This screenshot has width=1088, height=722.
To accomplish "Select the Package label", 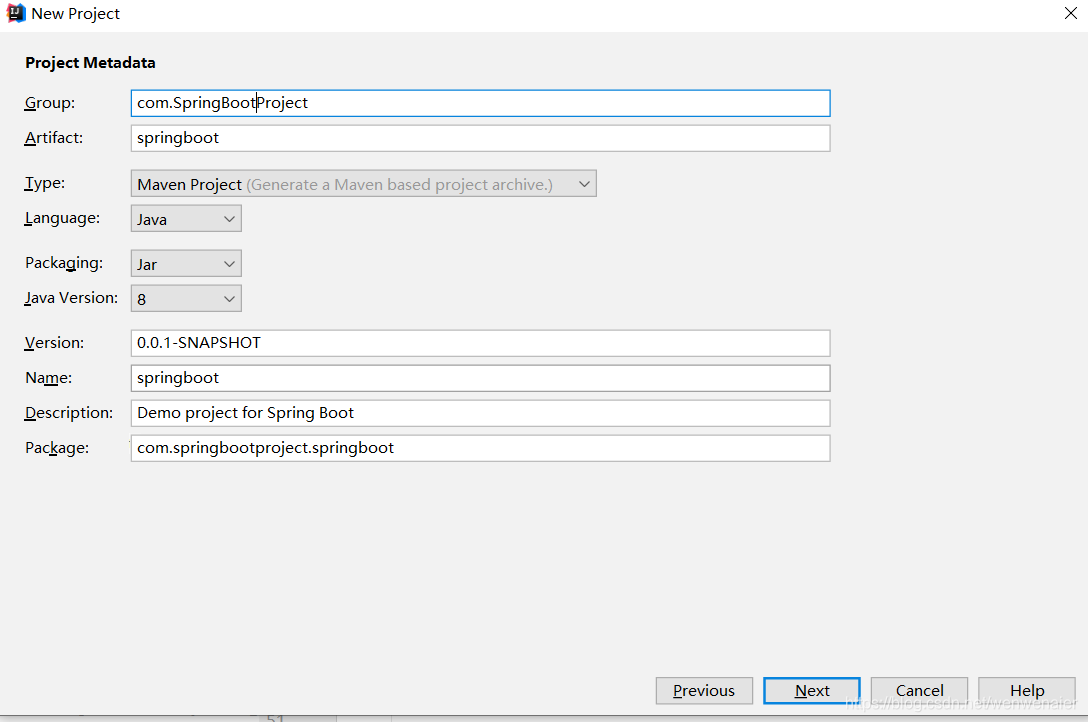I will pyautogui.click(x=57, y=448).
